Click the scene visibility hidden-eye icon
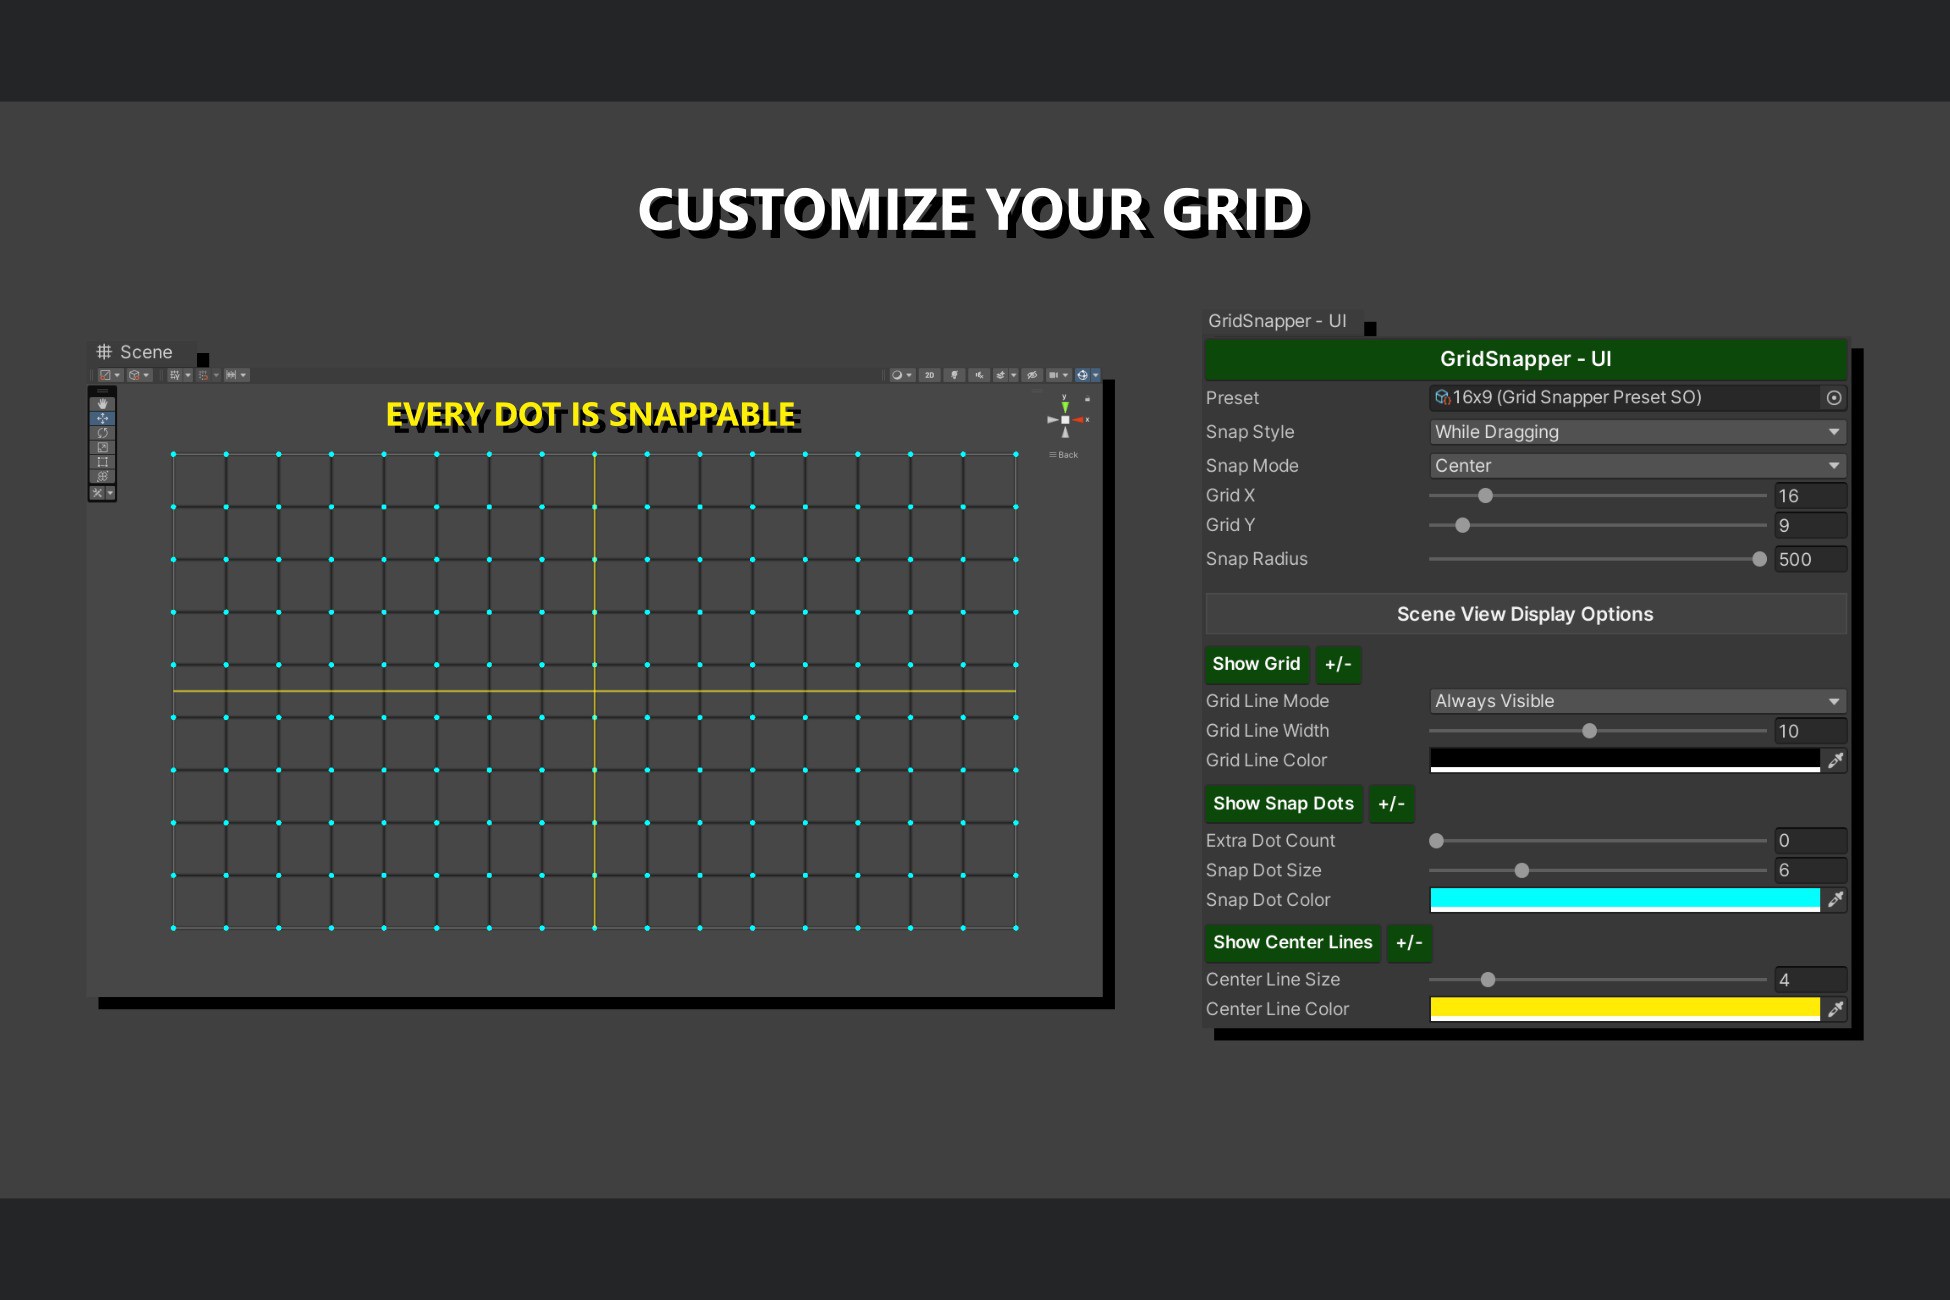1950x1300 pixels. coord(1032,375)
